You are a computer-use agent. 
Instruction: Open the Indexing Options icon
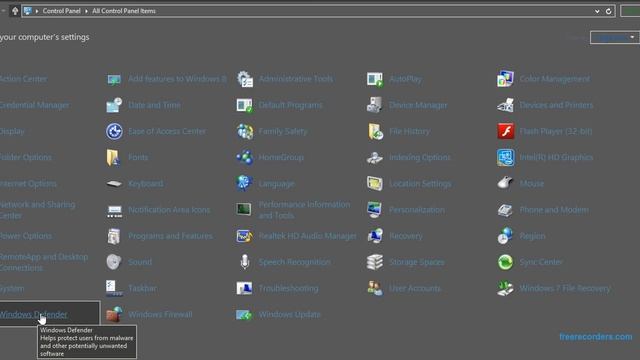point(375,158)
